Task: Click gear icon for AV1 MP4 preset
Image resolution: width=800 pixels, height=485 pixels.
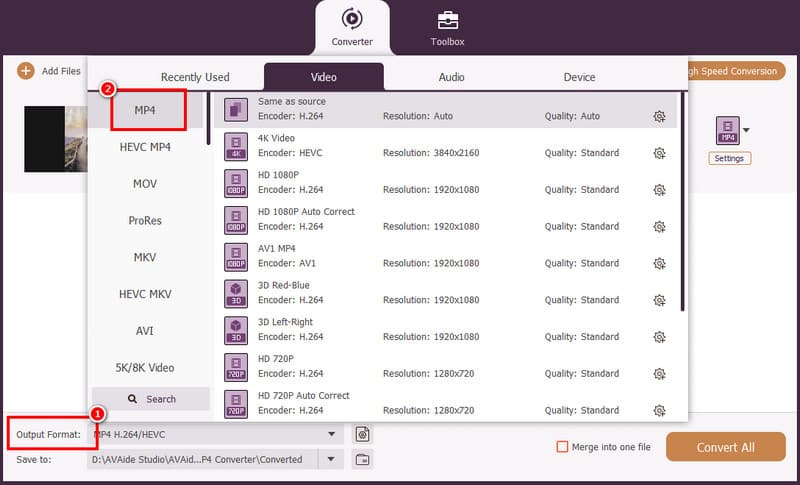Action: [x=659, y=264]
